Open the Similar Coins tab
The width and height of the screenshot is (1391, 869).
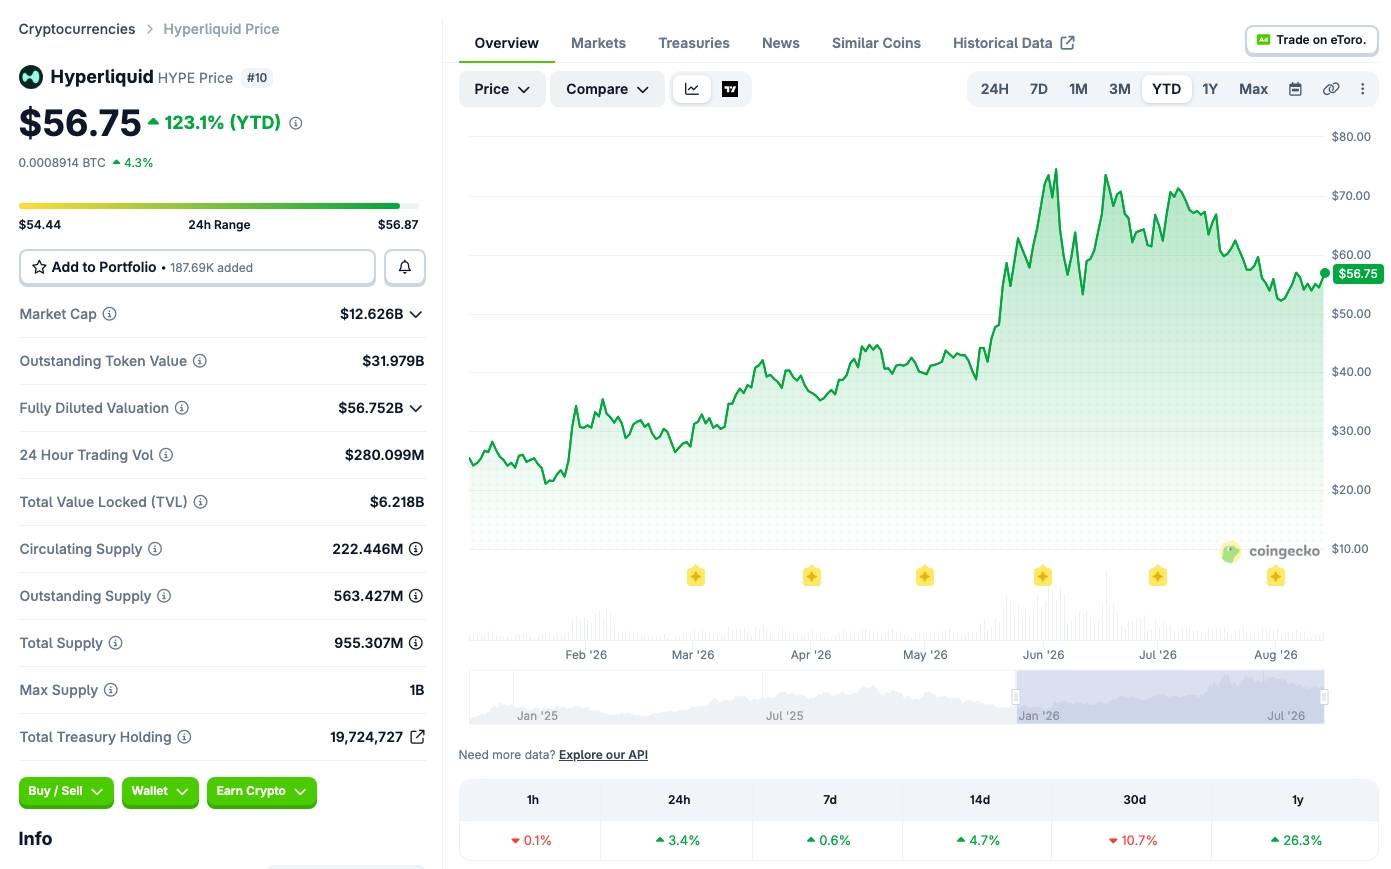tap(876, 43)
